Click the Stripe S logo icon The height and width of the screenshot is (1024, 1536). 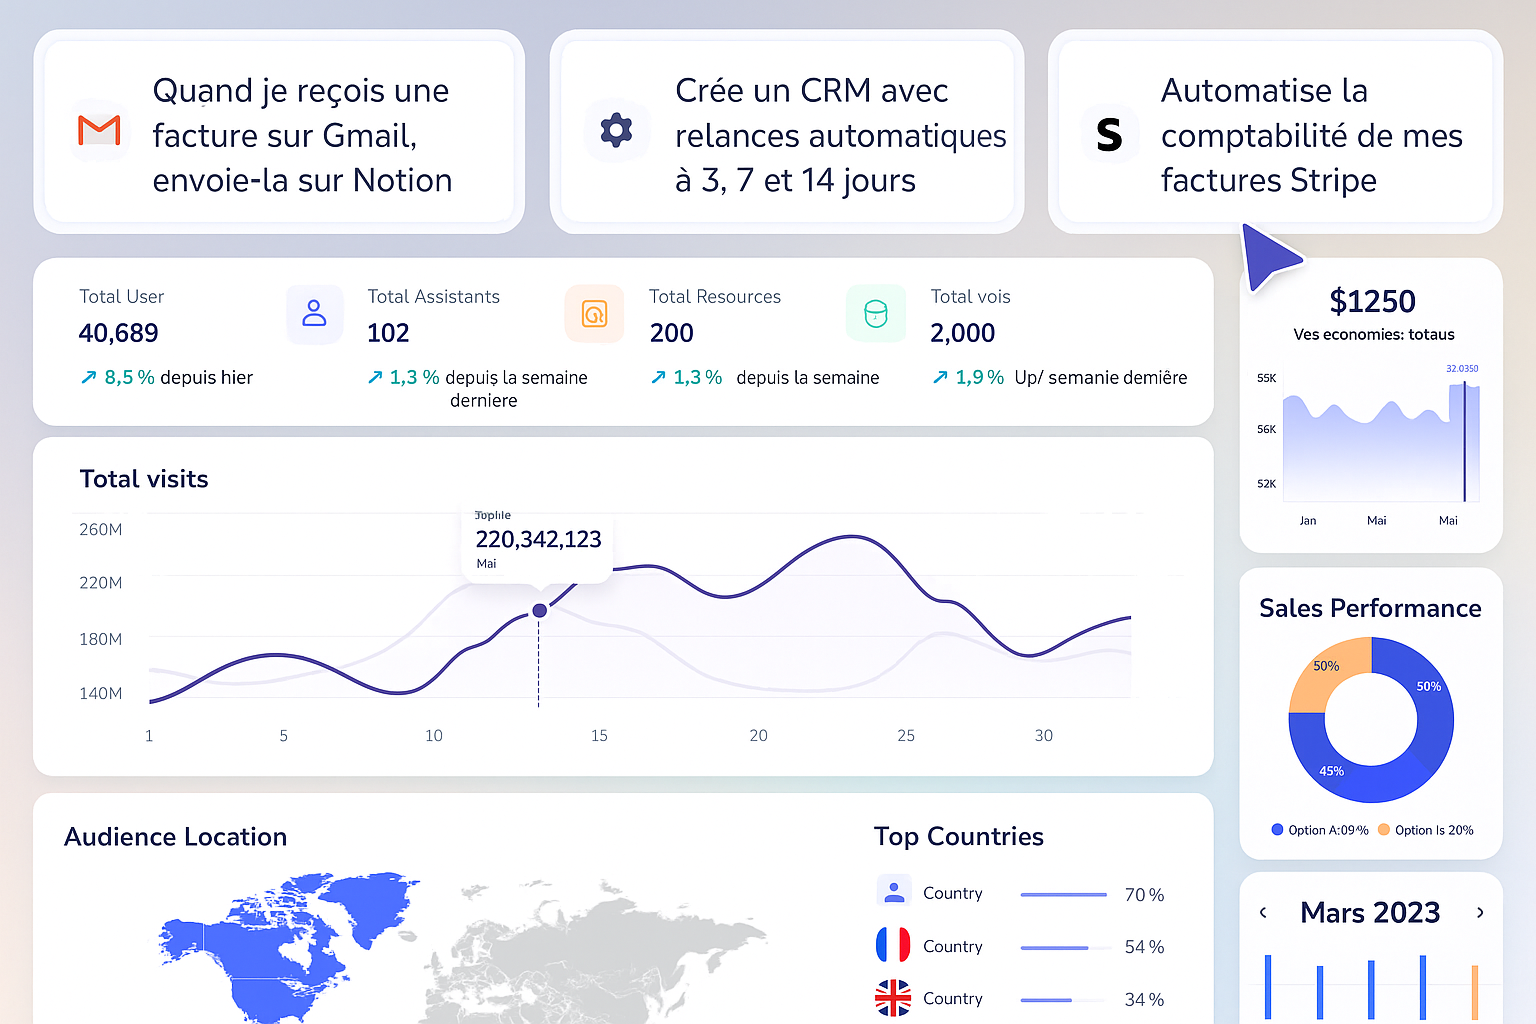(x=1109, y=134)
